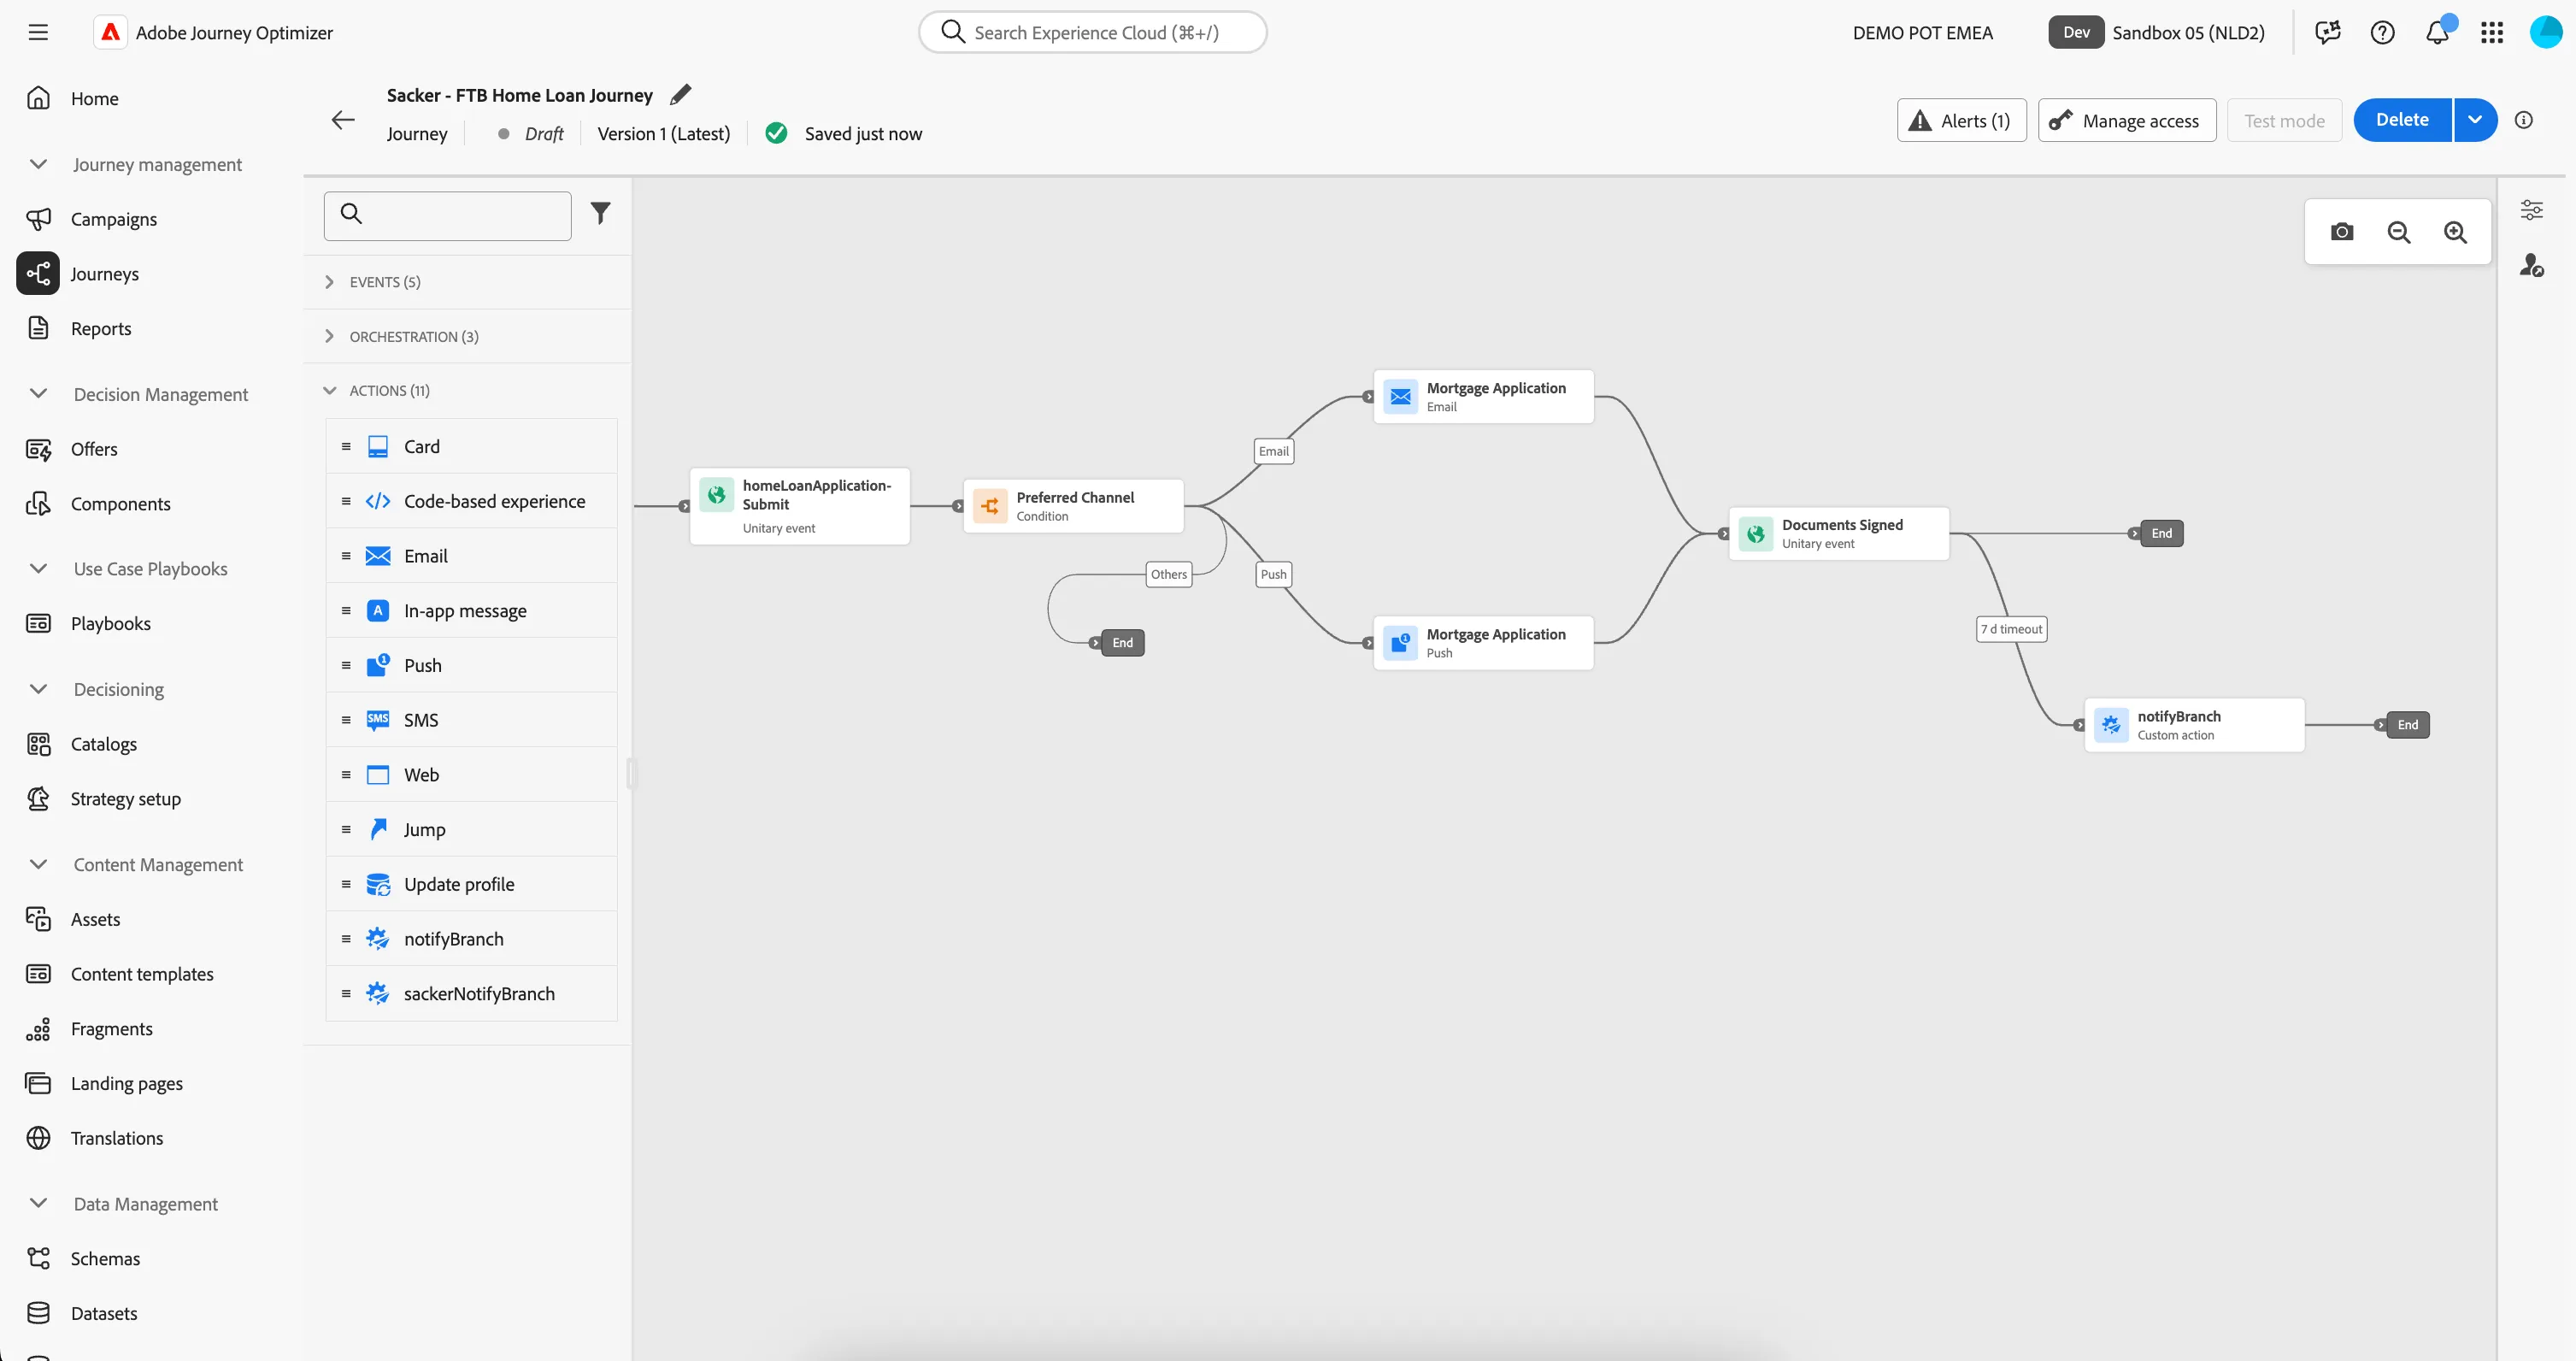Click the info icon next to Delete

point(2524,120)
